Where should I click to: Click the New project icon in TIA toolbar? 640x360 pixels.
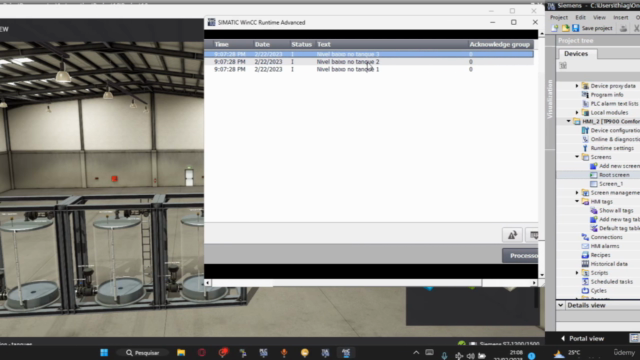(x=555, y=28)
